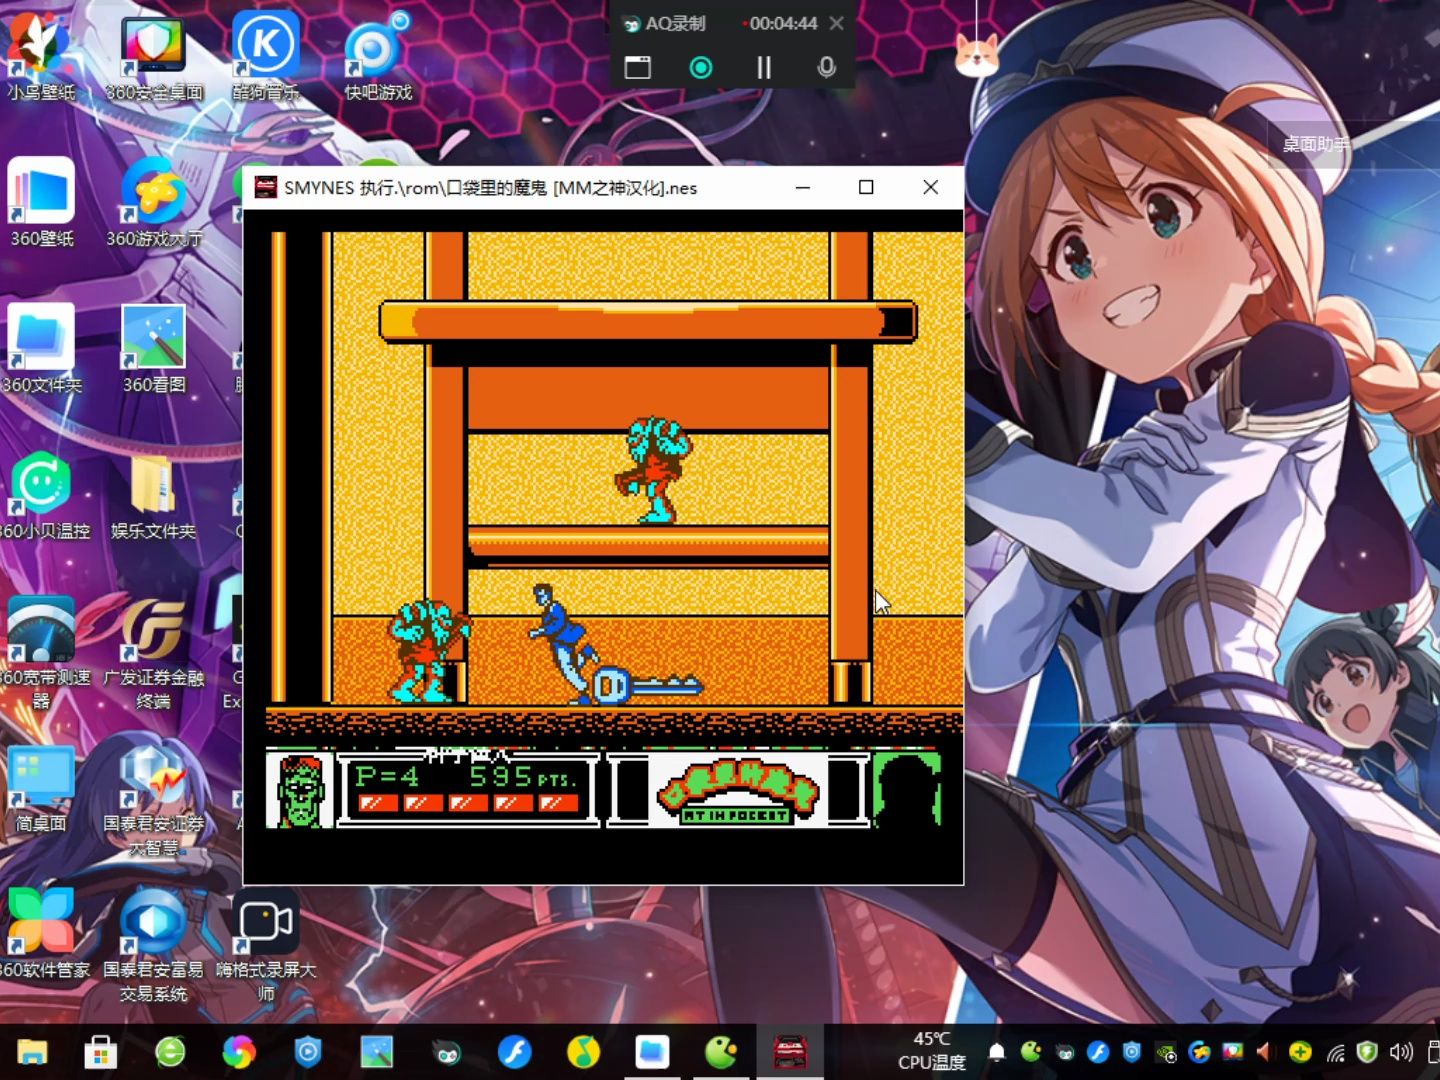Viewport: 1440px width, 1080px height.
Task: Click the AQ录制 region-select window icon
Action: coord(637,67)
